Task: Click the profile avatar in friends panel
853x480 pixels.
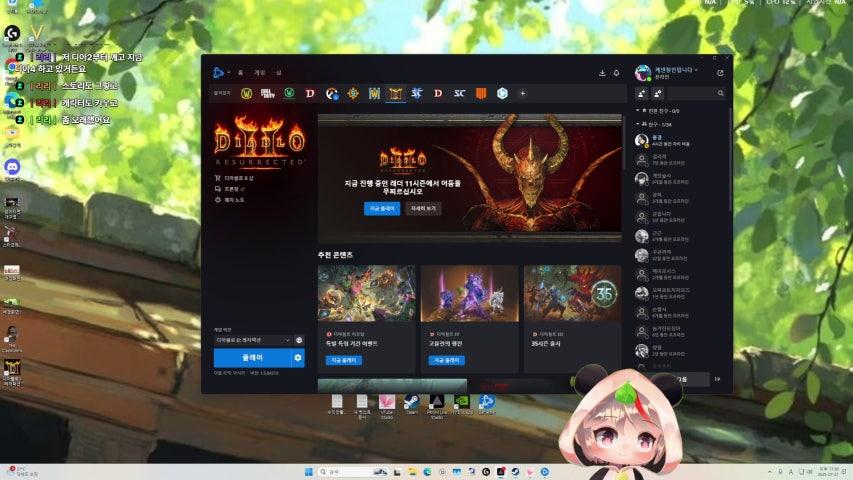Action: [x=642, y=72]
